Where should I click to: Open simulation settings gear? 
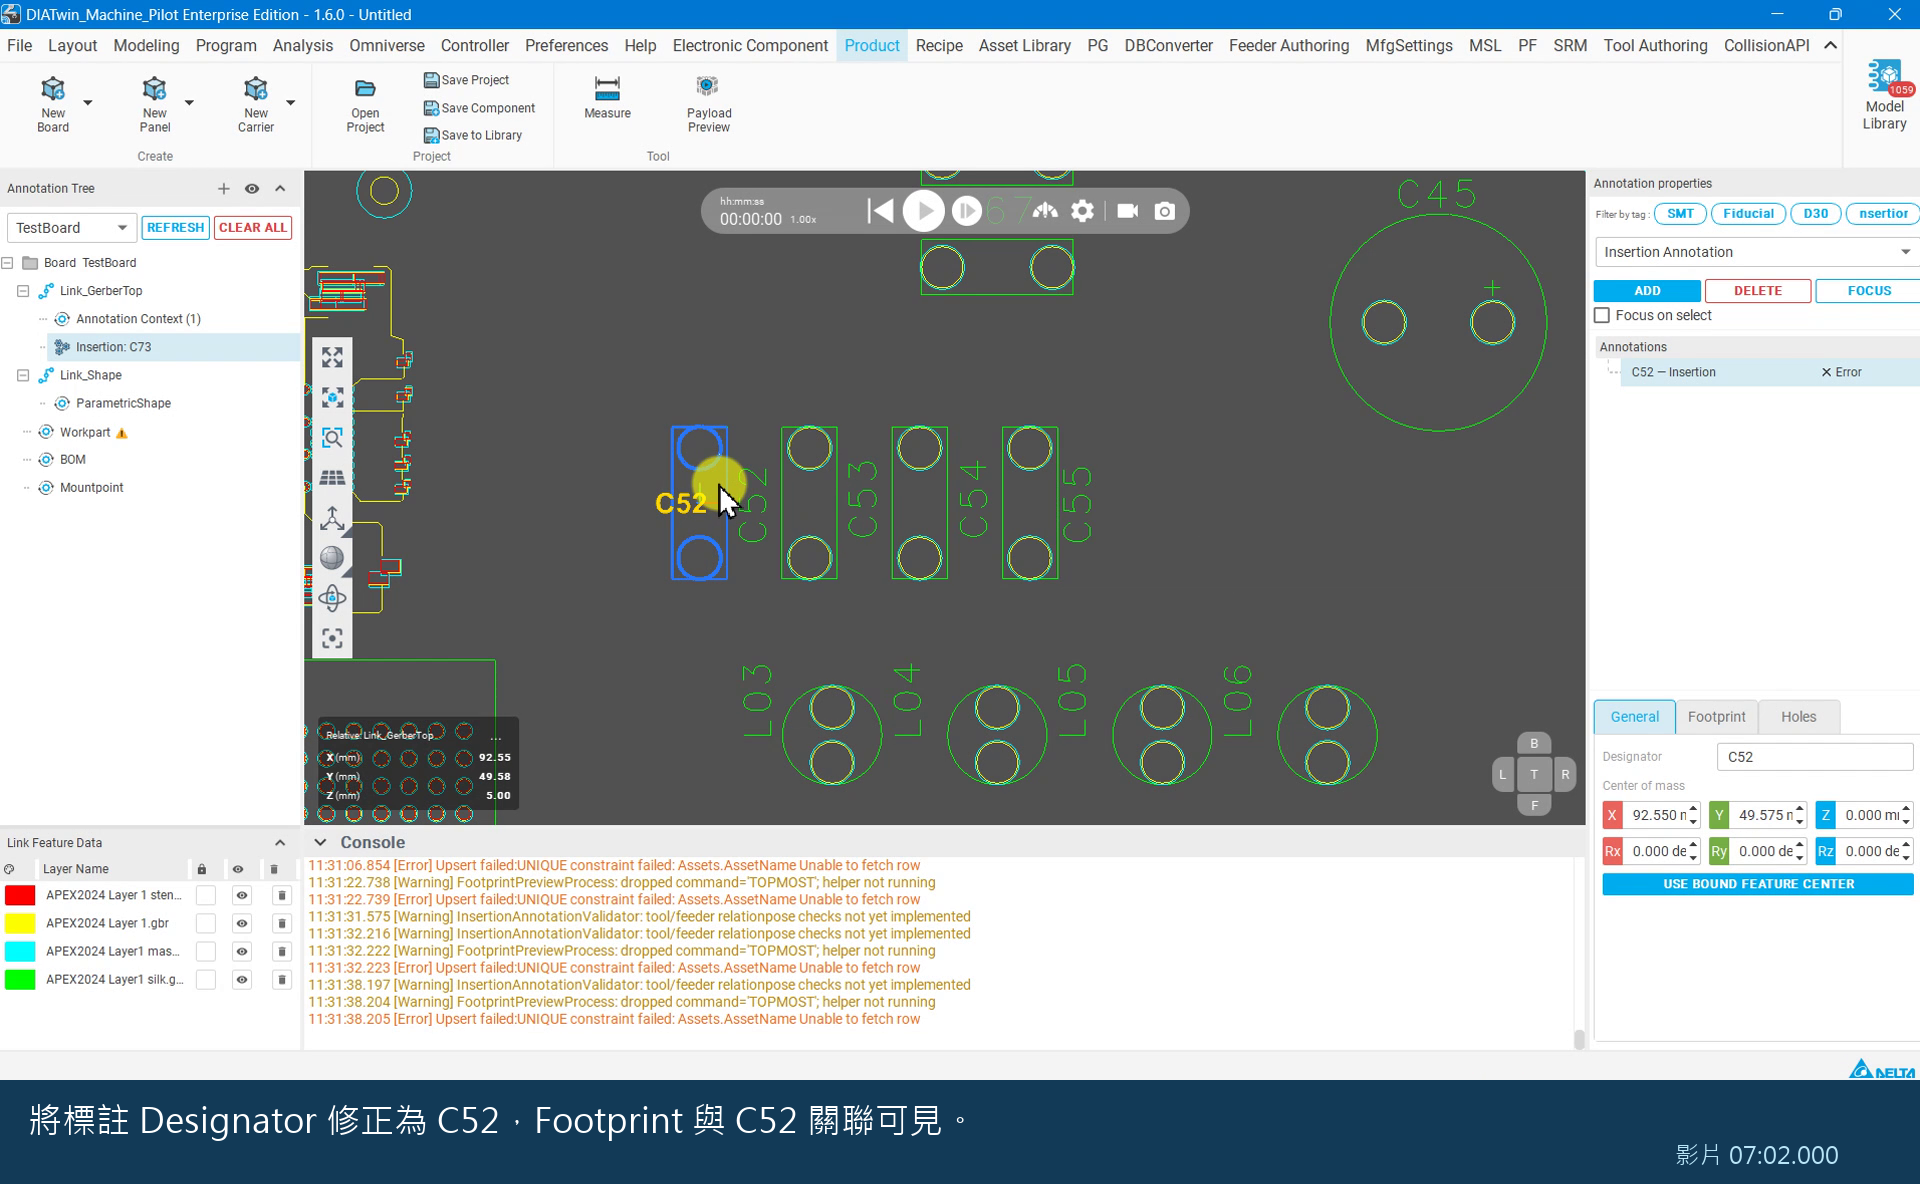[x=1082, y=211]
